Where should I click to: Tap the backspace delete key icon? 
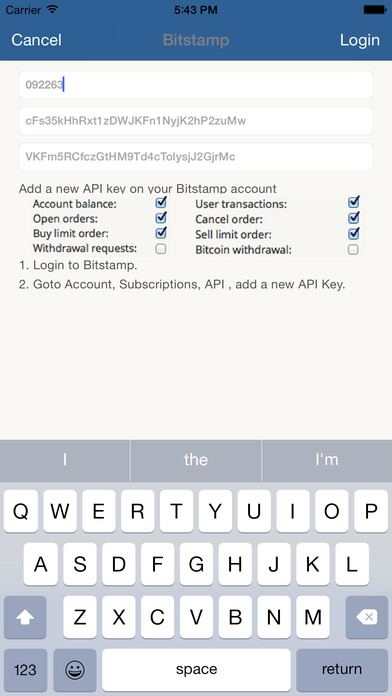tap(367, 617)
